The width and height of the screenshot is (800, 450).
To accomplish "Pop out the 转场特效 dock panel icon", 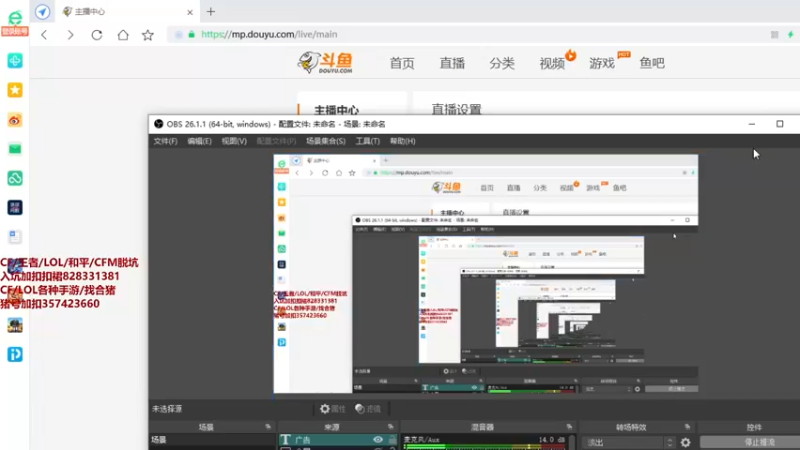I will tap(687, 427).
